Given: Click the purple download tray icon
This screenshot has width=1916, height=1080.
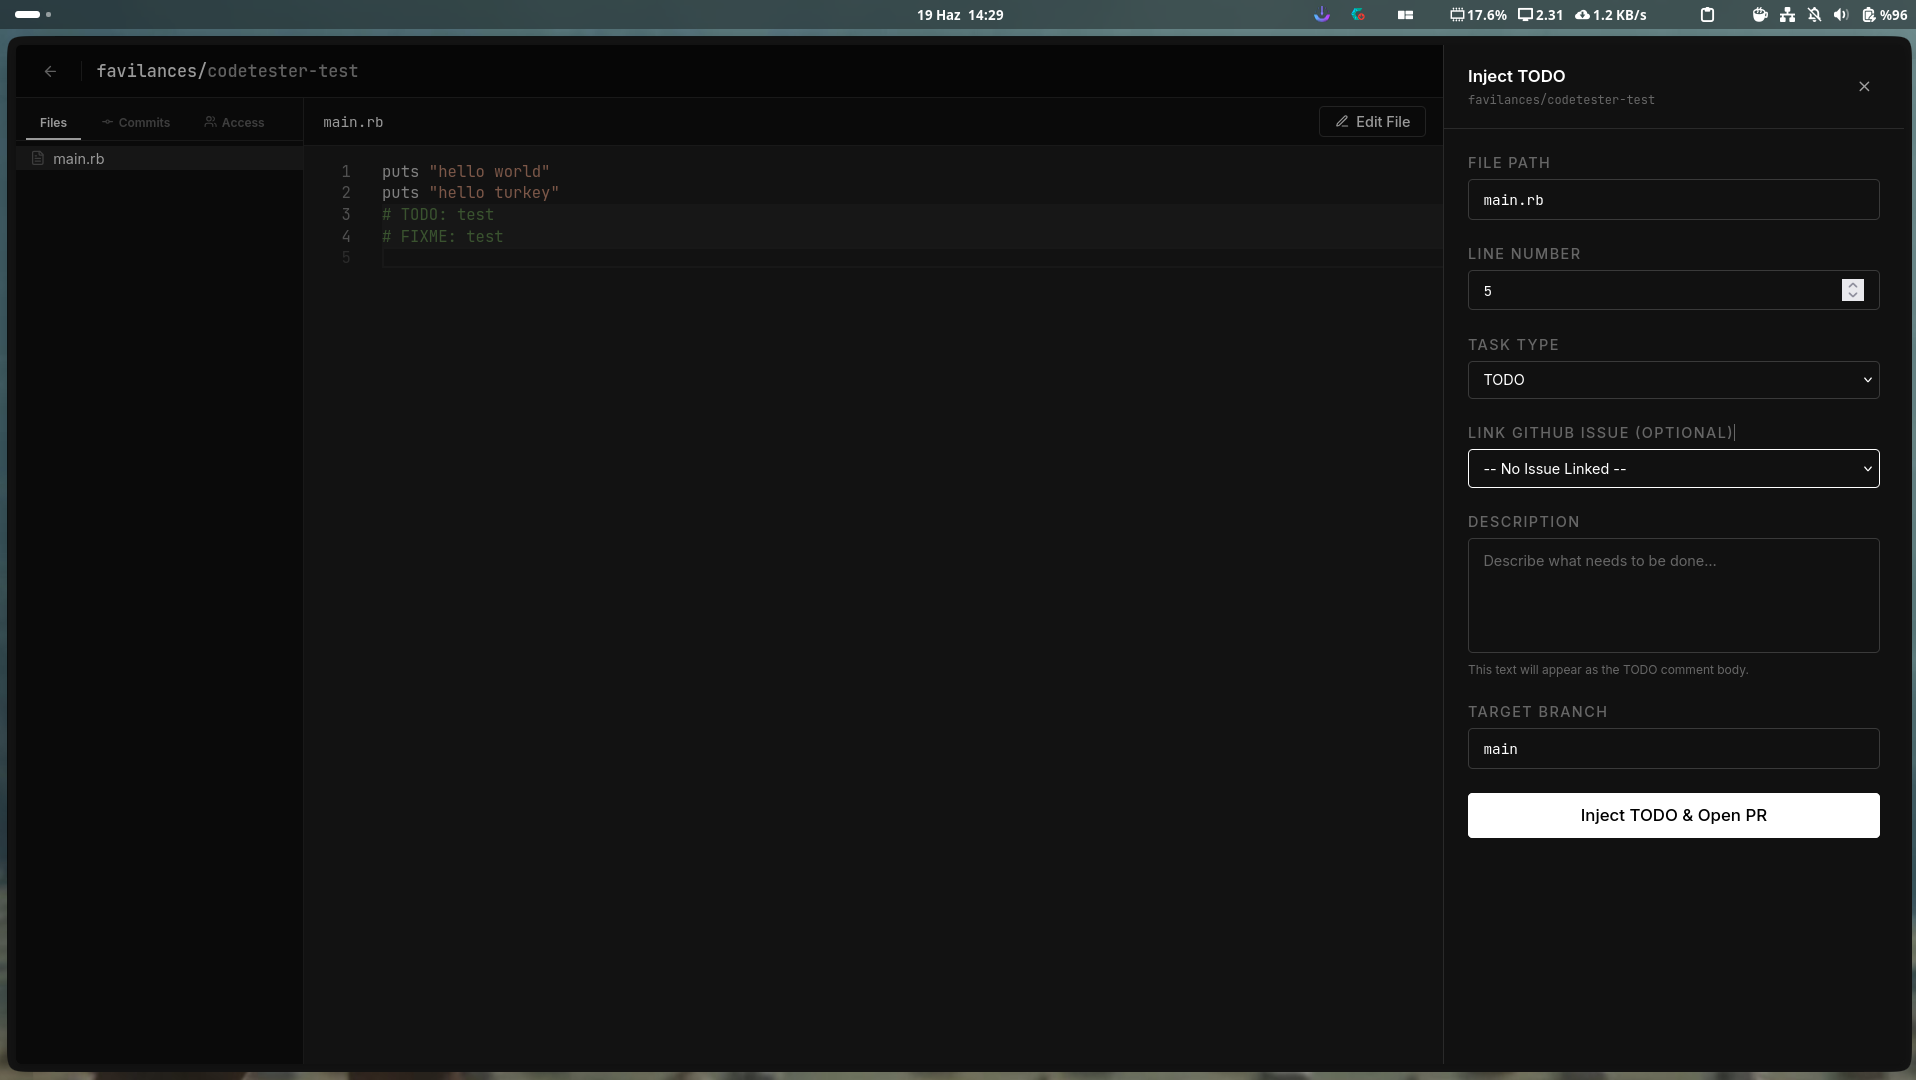Looking at the screenshot, I should [1322, 15].
